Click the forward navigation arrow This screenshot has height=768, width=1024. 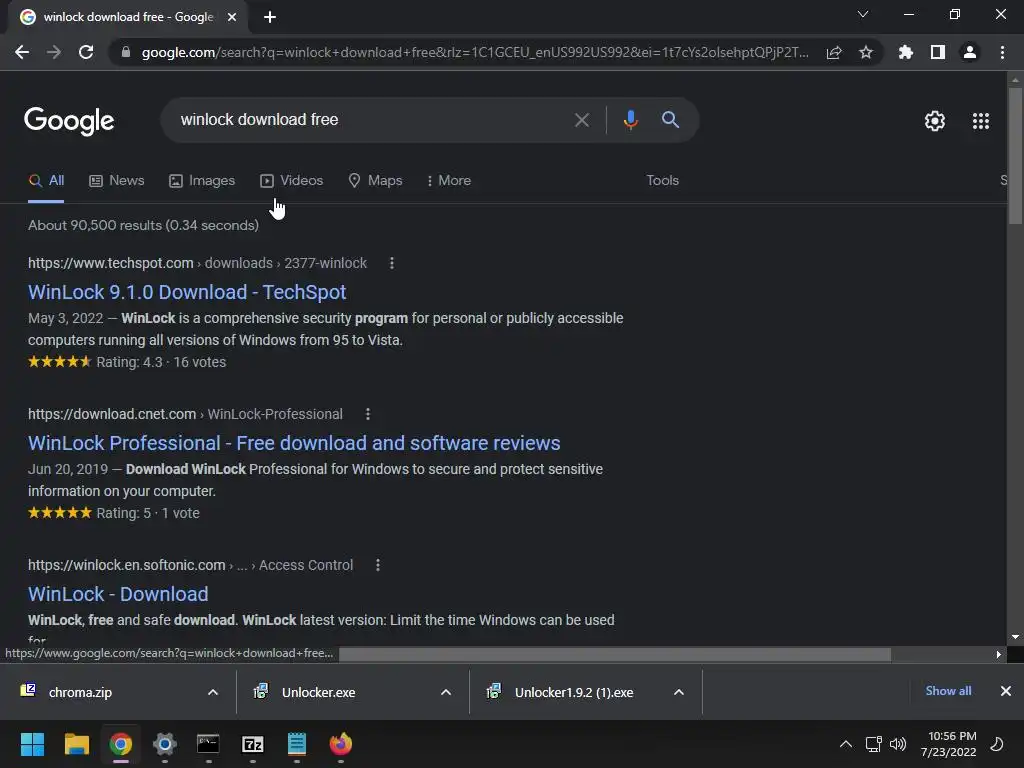coord(54,52)
